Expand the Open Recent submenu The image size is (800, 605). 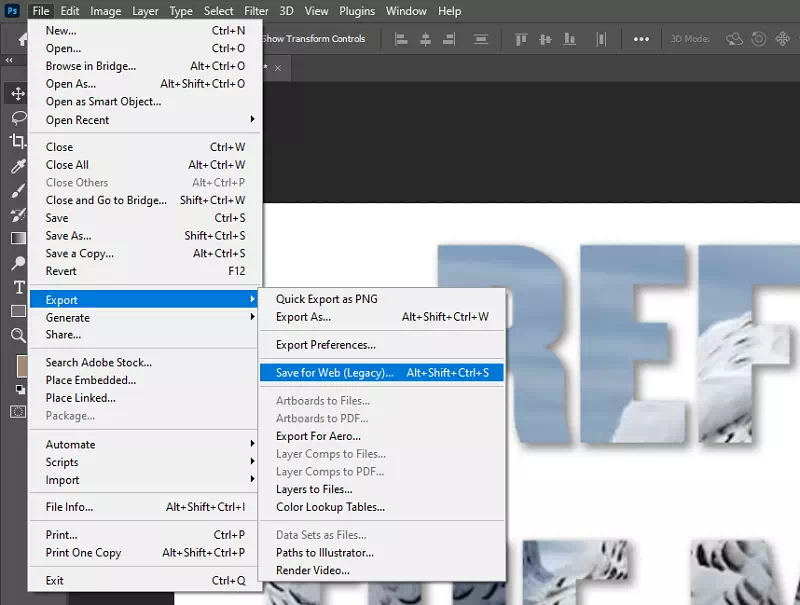145,120
